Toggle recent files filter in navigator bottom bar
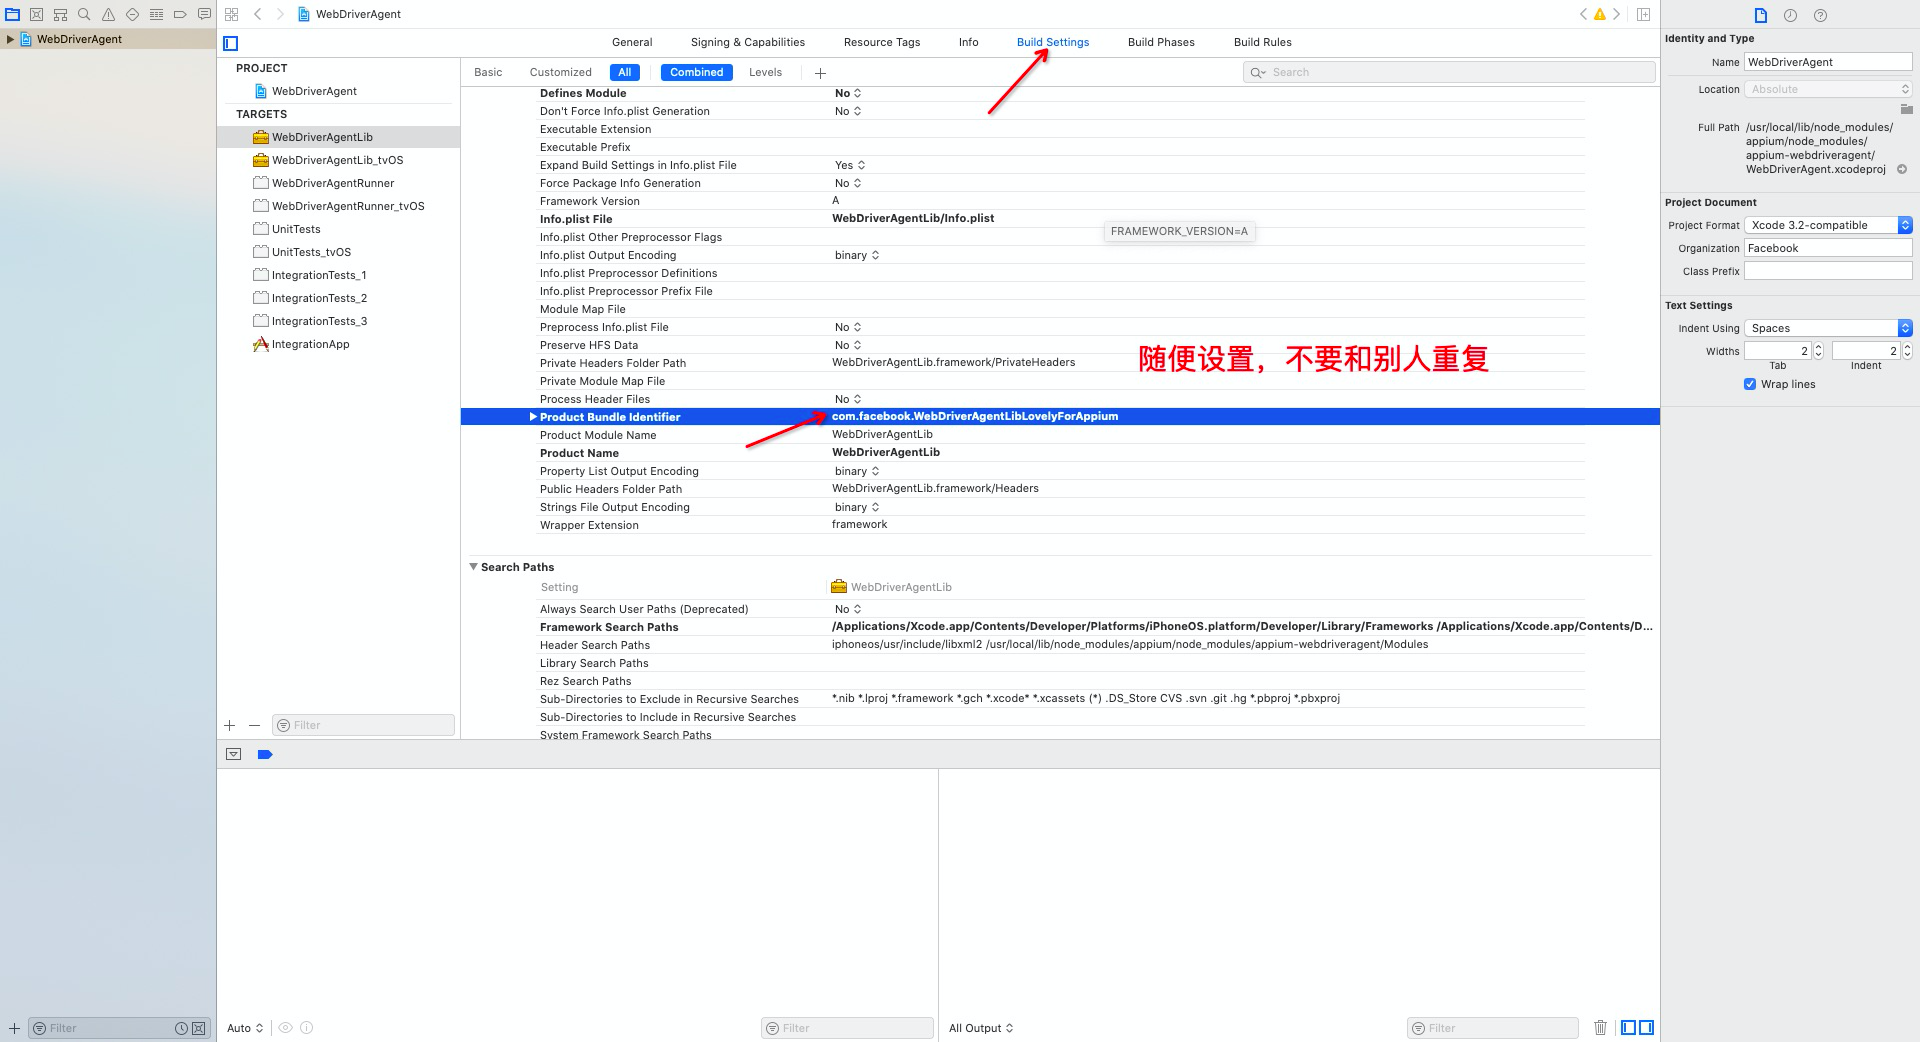Viewport: 1920px width, 1042px height. 181,1028
